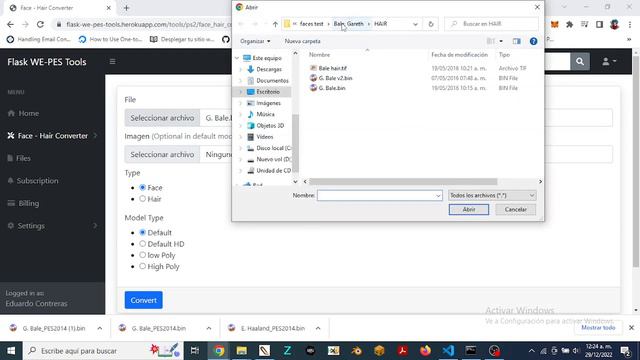Select the Face - Hair Converter browser tab

point(60,8)
